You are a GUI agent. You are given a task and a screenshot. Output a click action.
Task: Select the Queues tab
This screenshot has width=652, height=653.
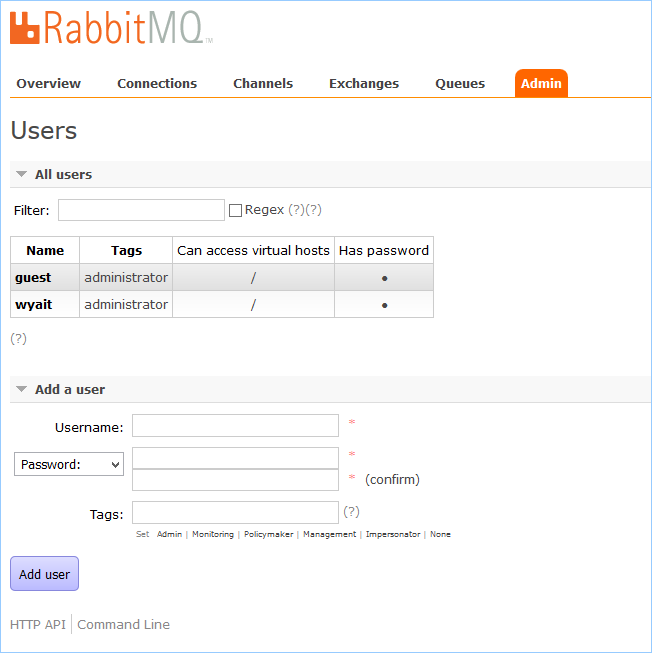point(460,83)
